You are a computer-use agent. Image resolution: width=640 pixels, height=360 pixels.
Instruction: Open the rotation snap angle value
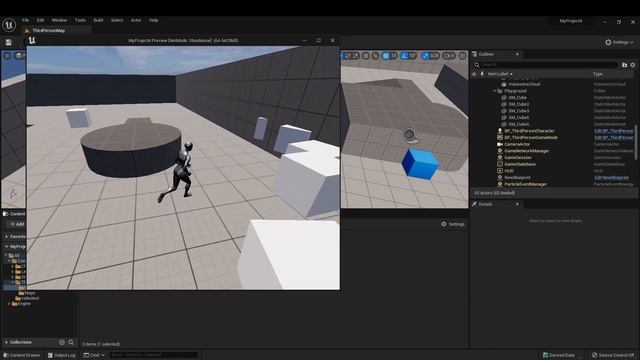click(413, 56)
